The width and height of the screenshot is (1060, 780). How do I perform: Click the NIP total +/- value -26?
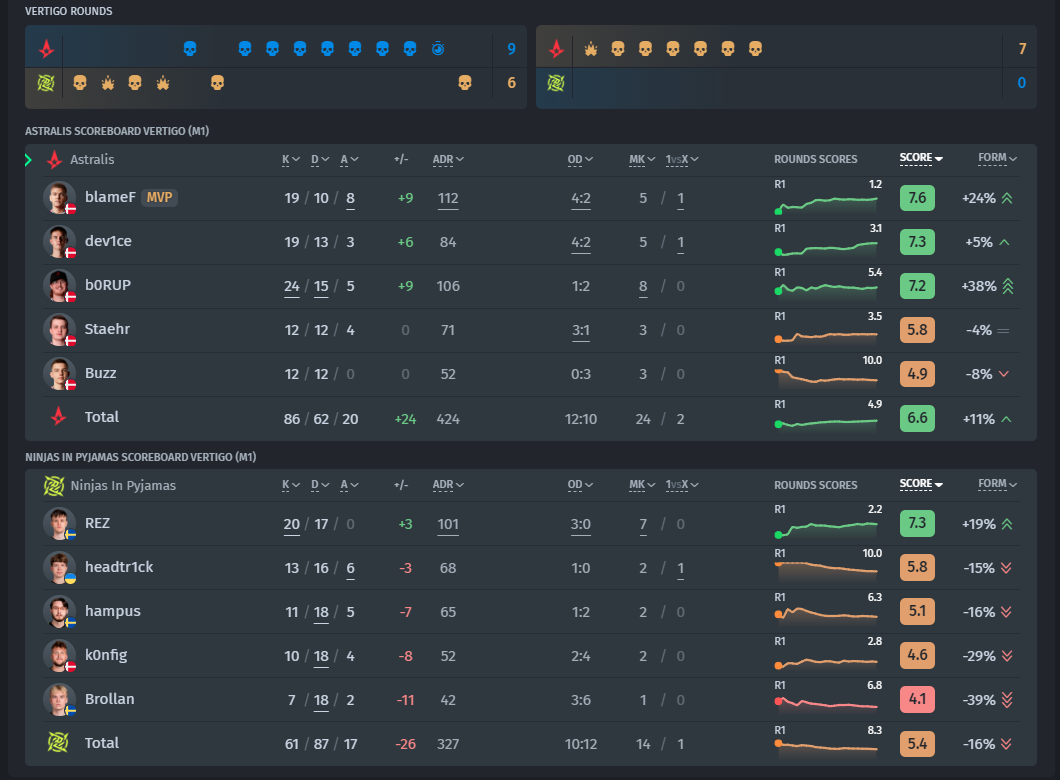pyautogui.click(x=406, y=744)
